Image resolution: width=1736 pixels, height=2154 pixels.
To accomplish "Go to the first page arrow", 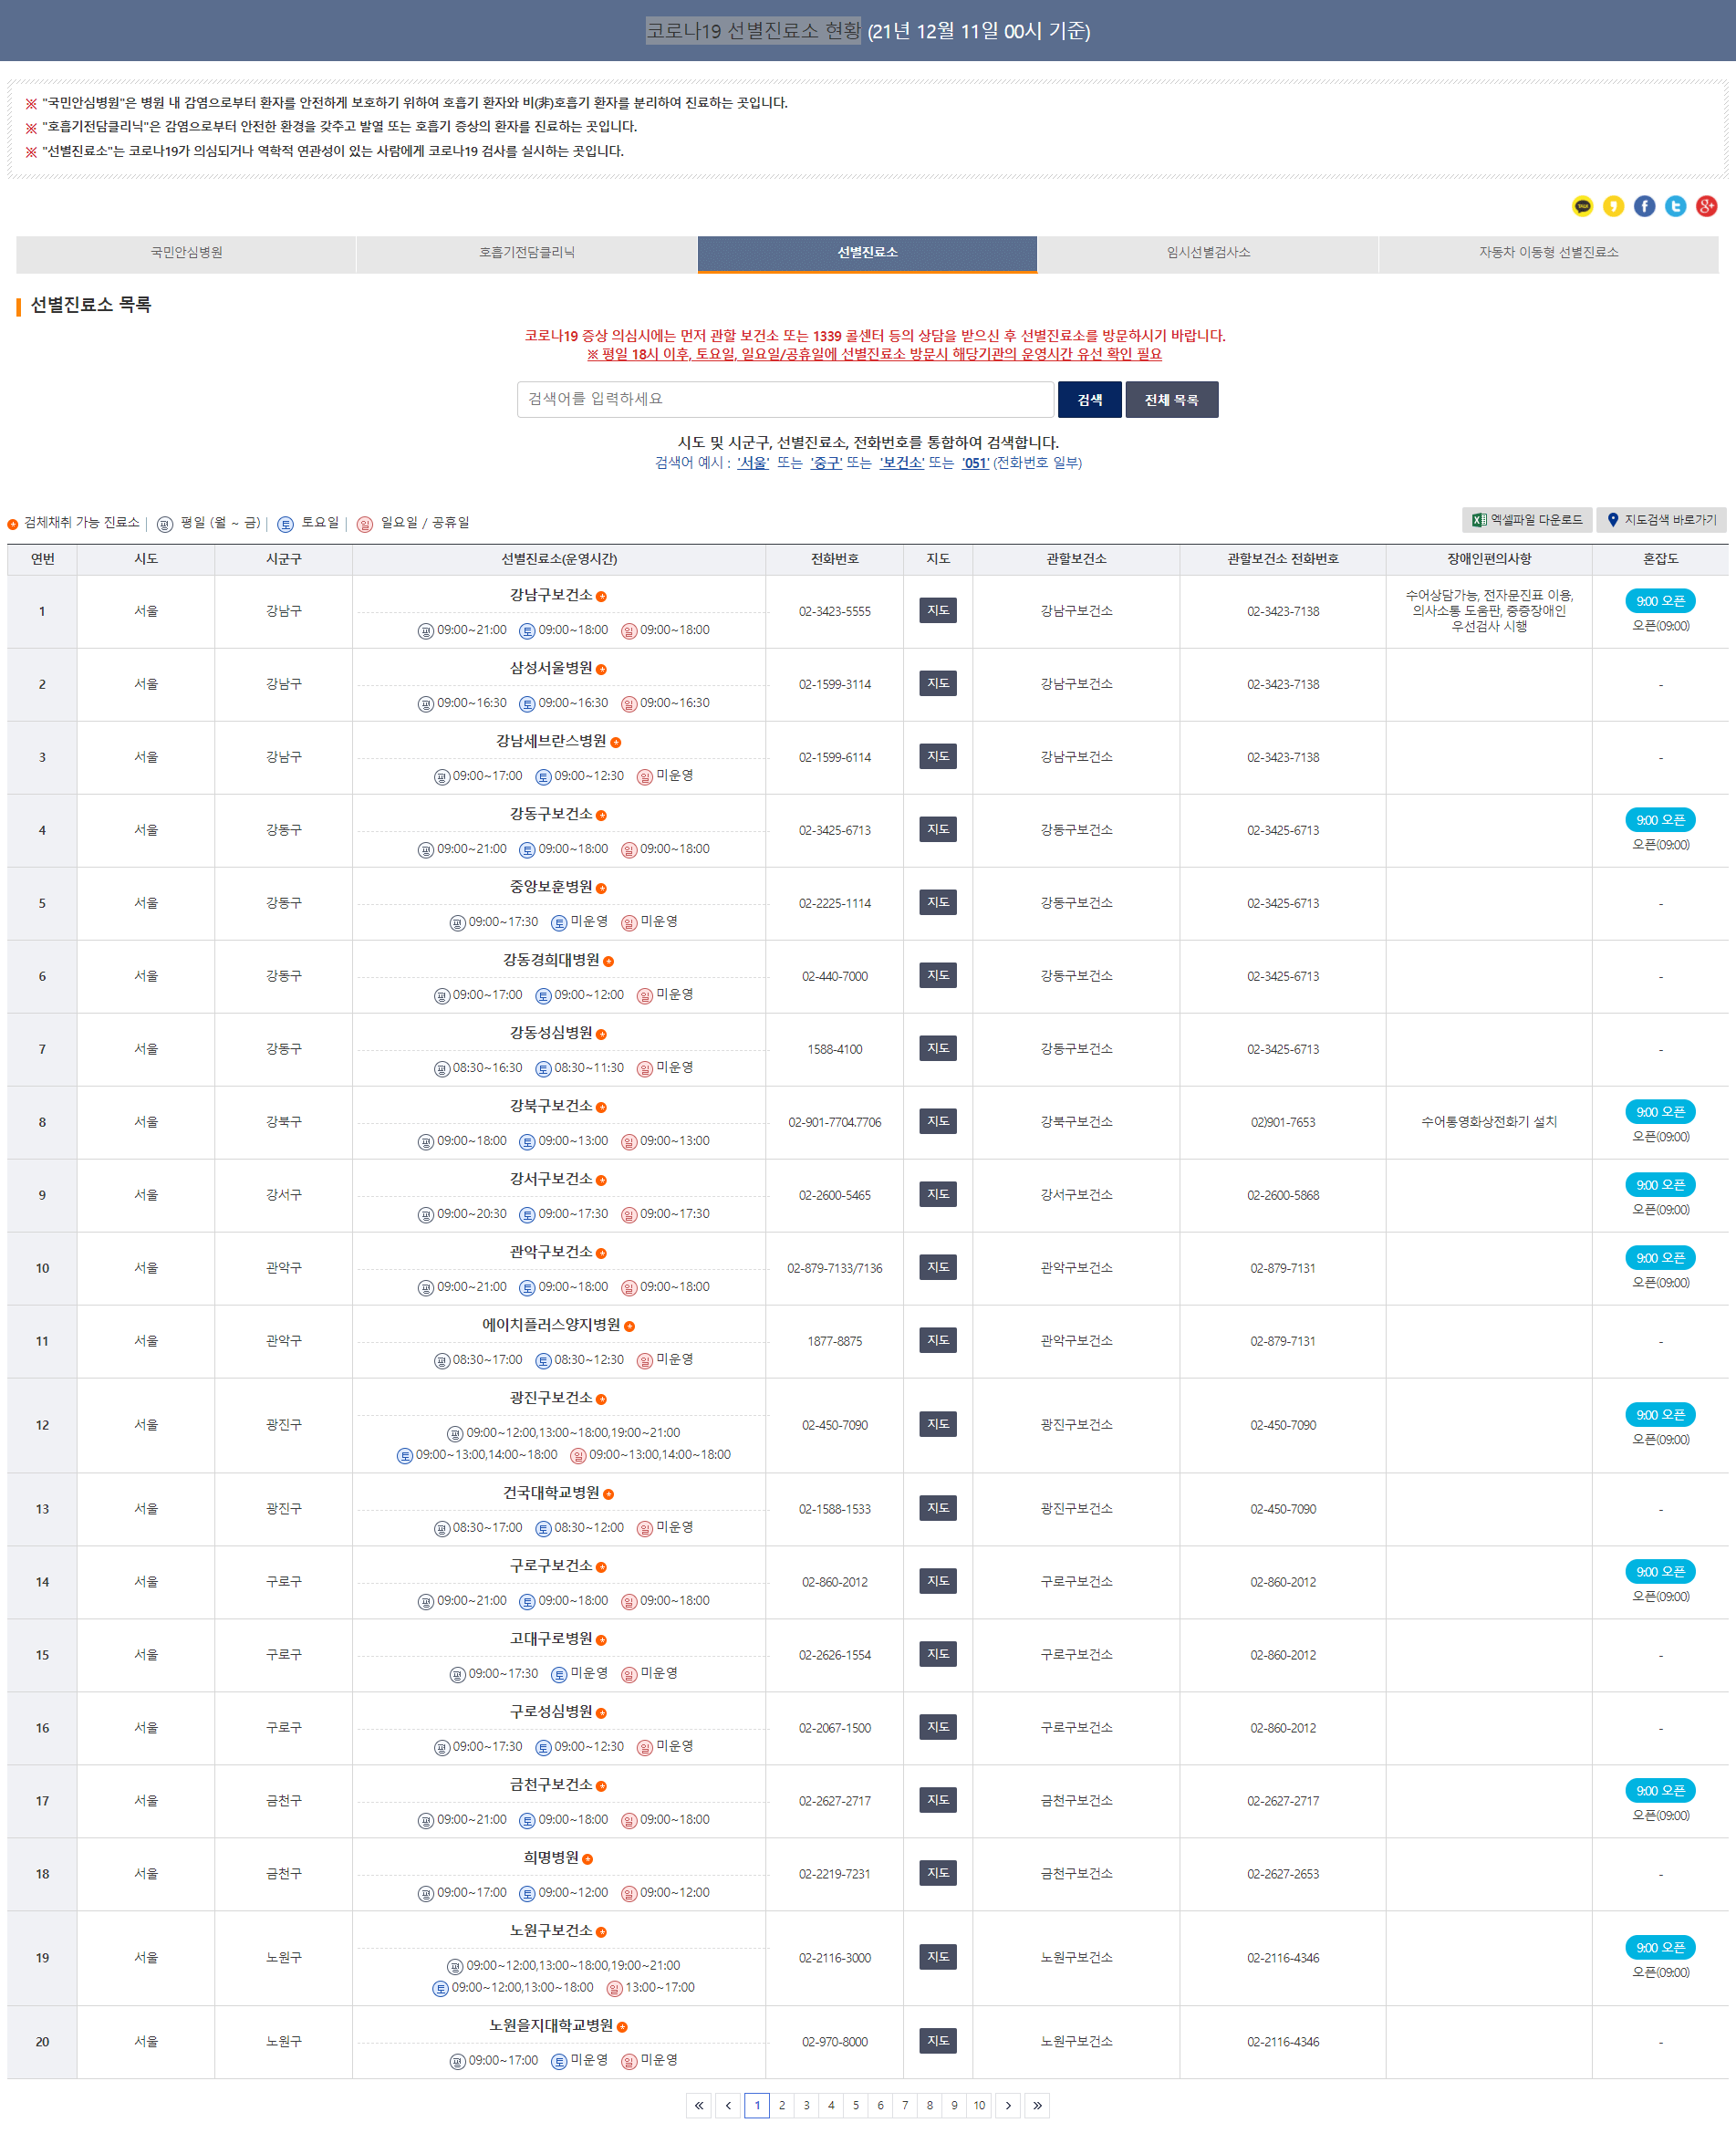I will (699, 2105).
